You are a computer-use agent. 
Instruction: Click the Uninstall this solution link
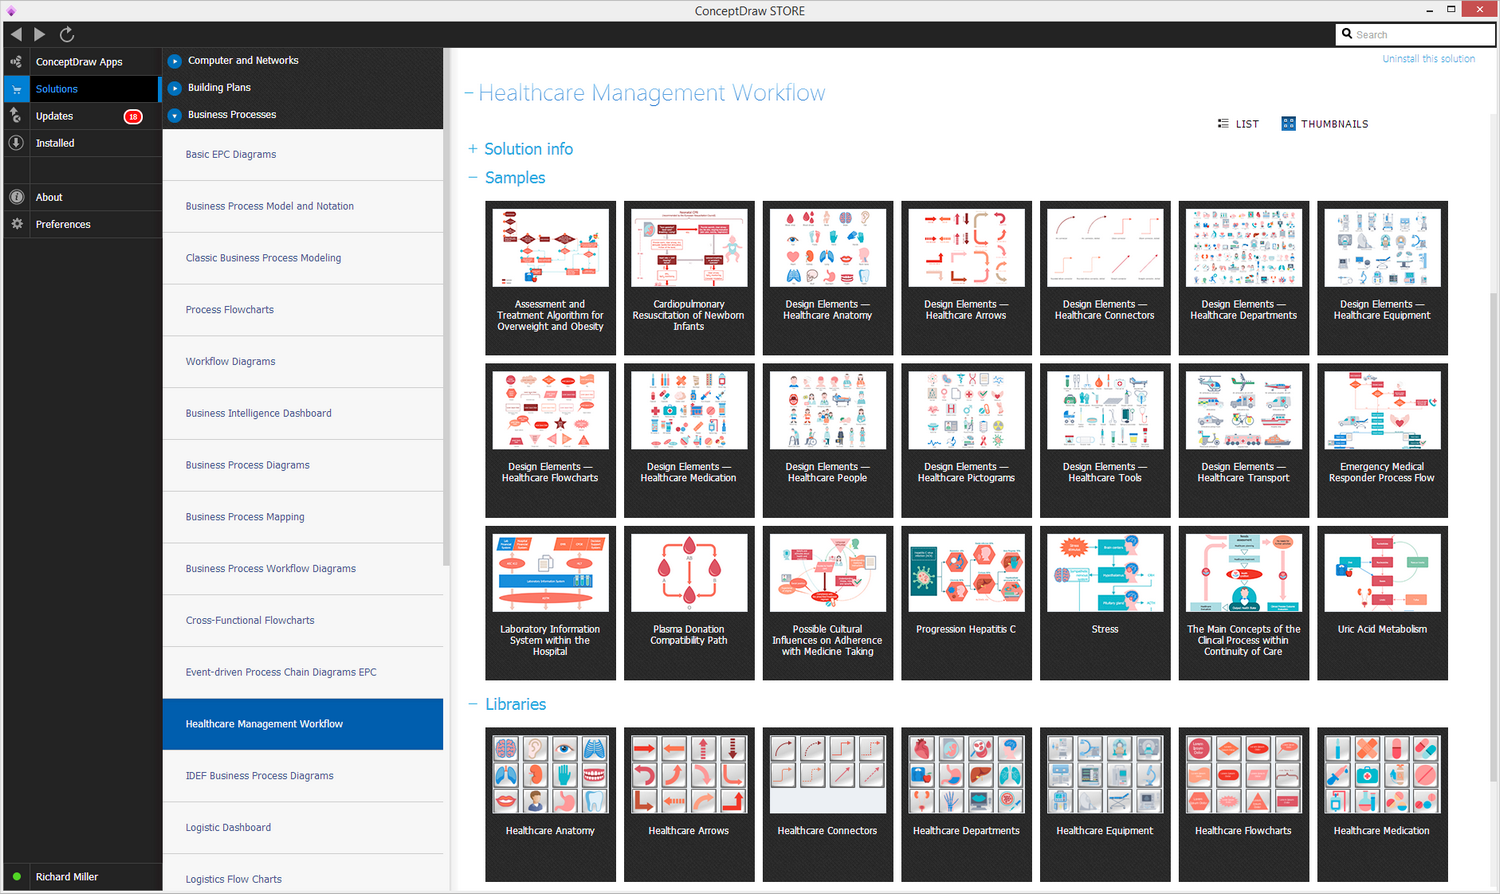(x=1428, y=59)
